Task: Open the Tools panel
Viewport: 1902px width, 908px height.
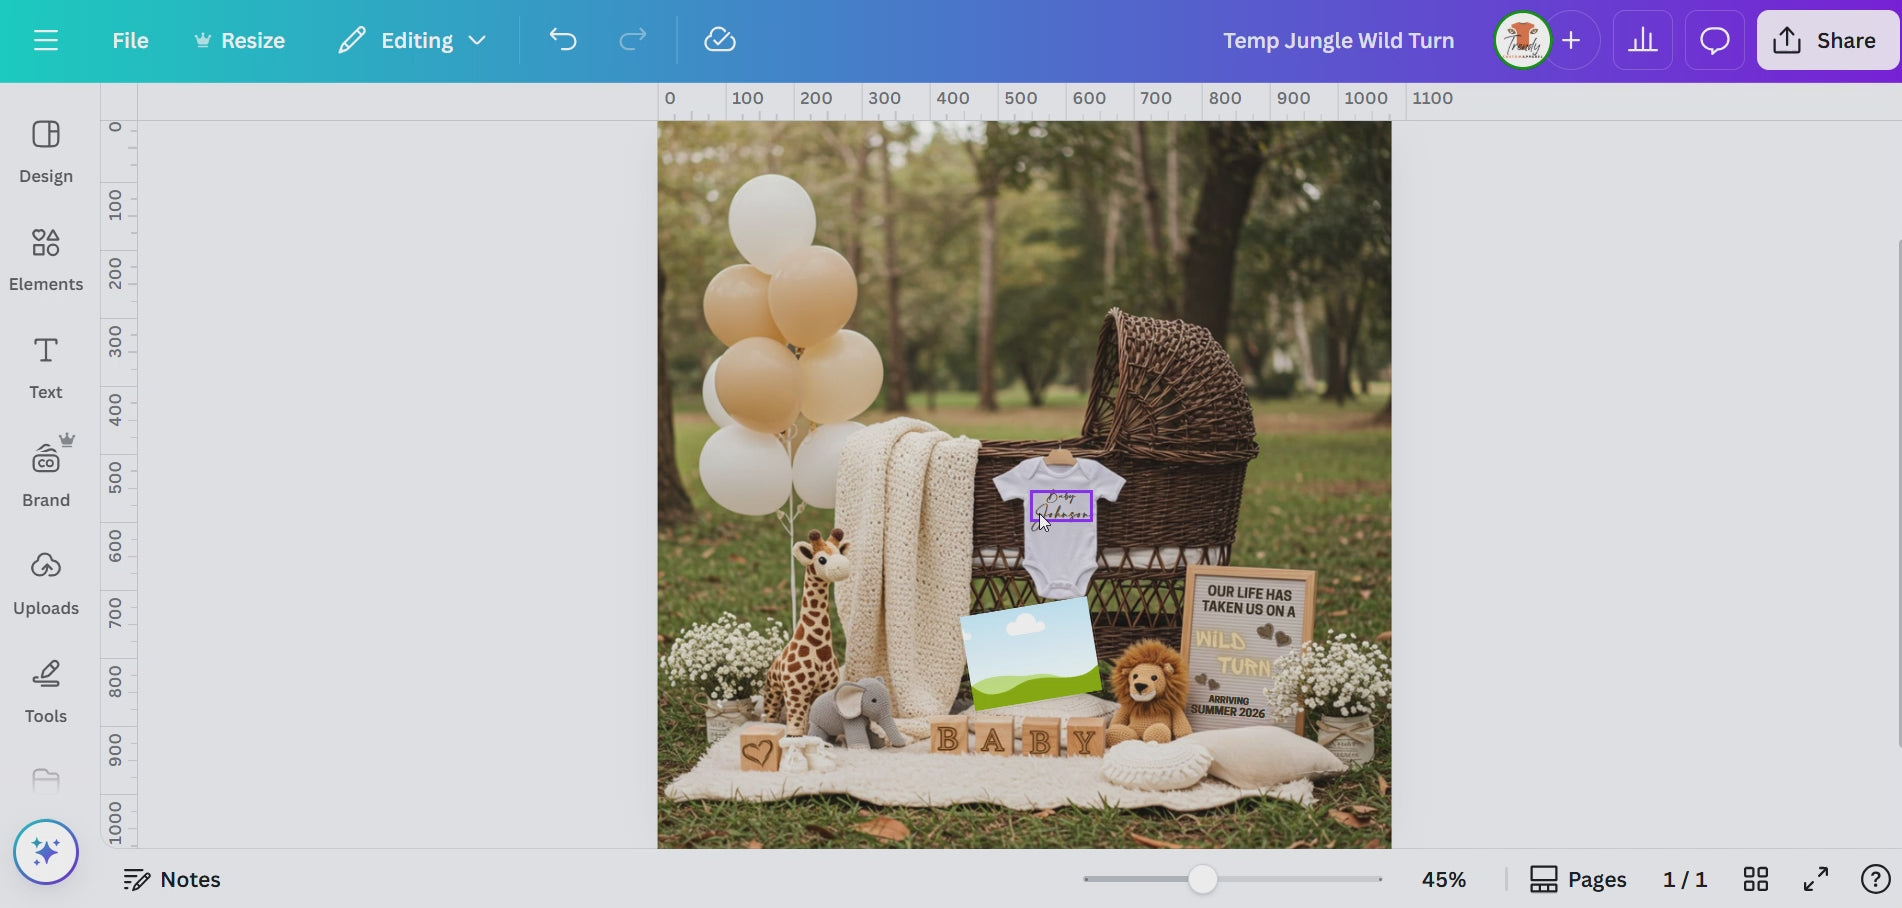Action: click(x=46, y=692)
